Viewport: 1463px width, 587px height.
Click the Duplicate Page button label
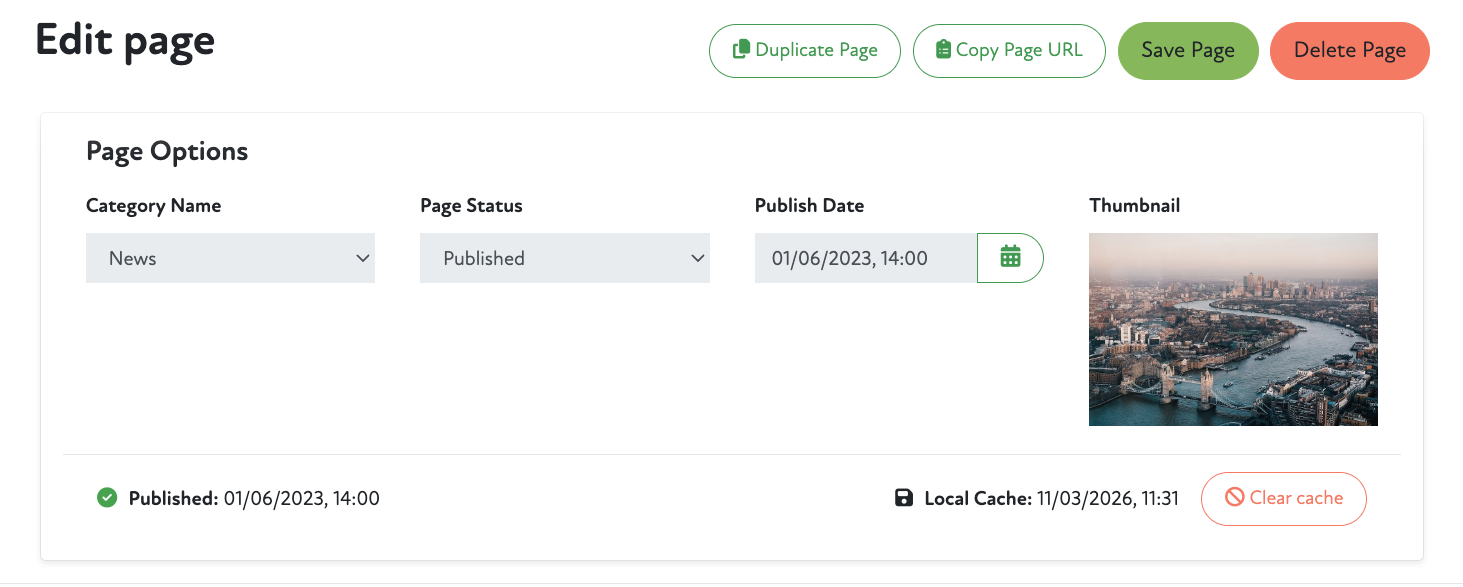coord(816,50)
